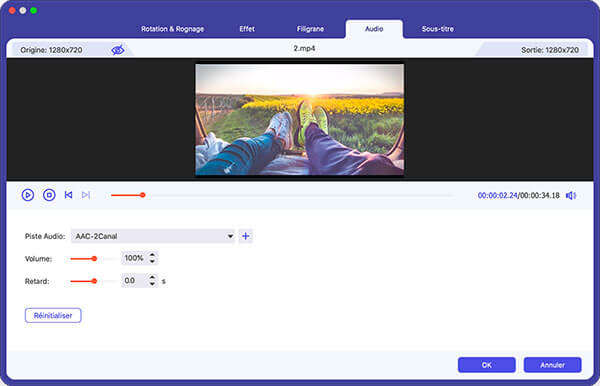Click the Sortie: 1280x720 label

click(x=550, y=50)
